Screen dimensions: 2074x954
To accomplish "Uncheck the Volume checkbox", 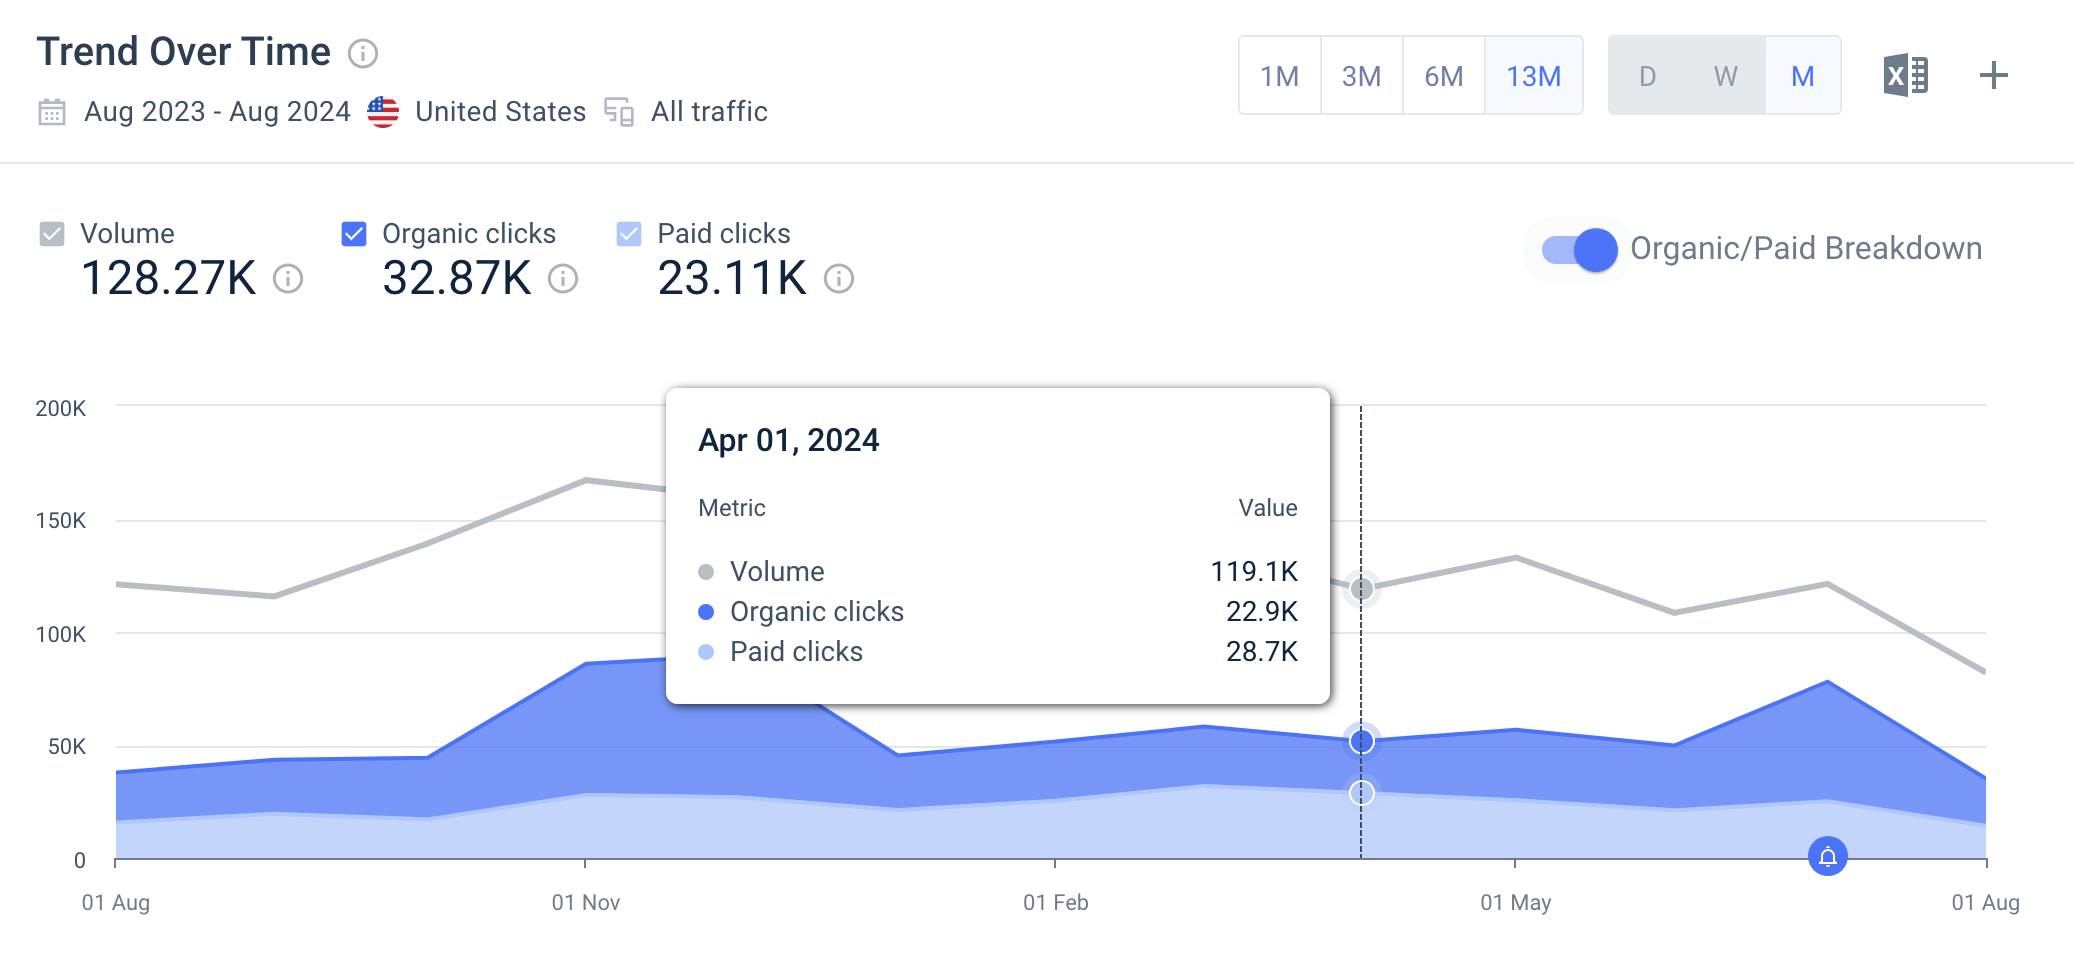I will pos(52,234).
